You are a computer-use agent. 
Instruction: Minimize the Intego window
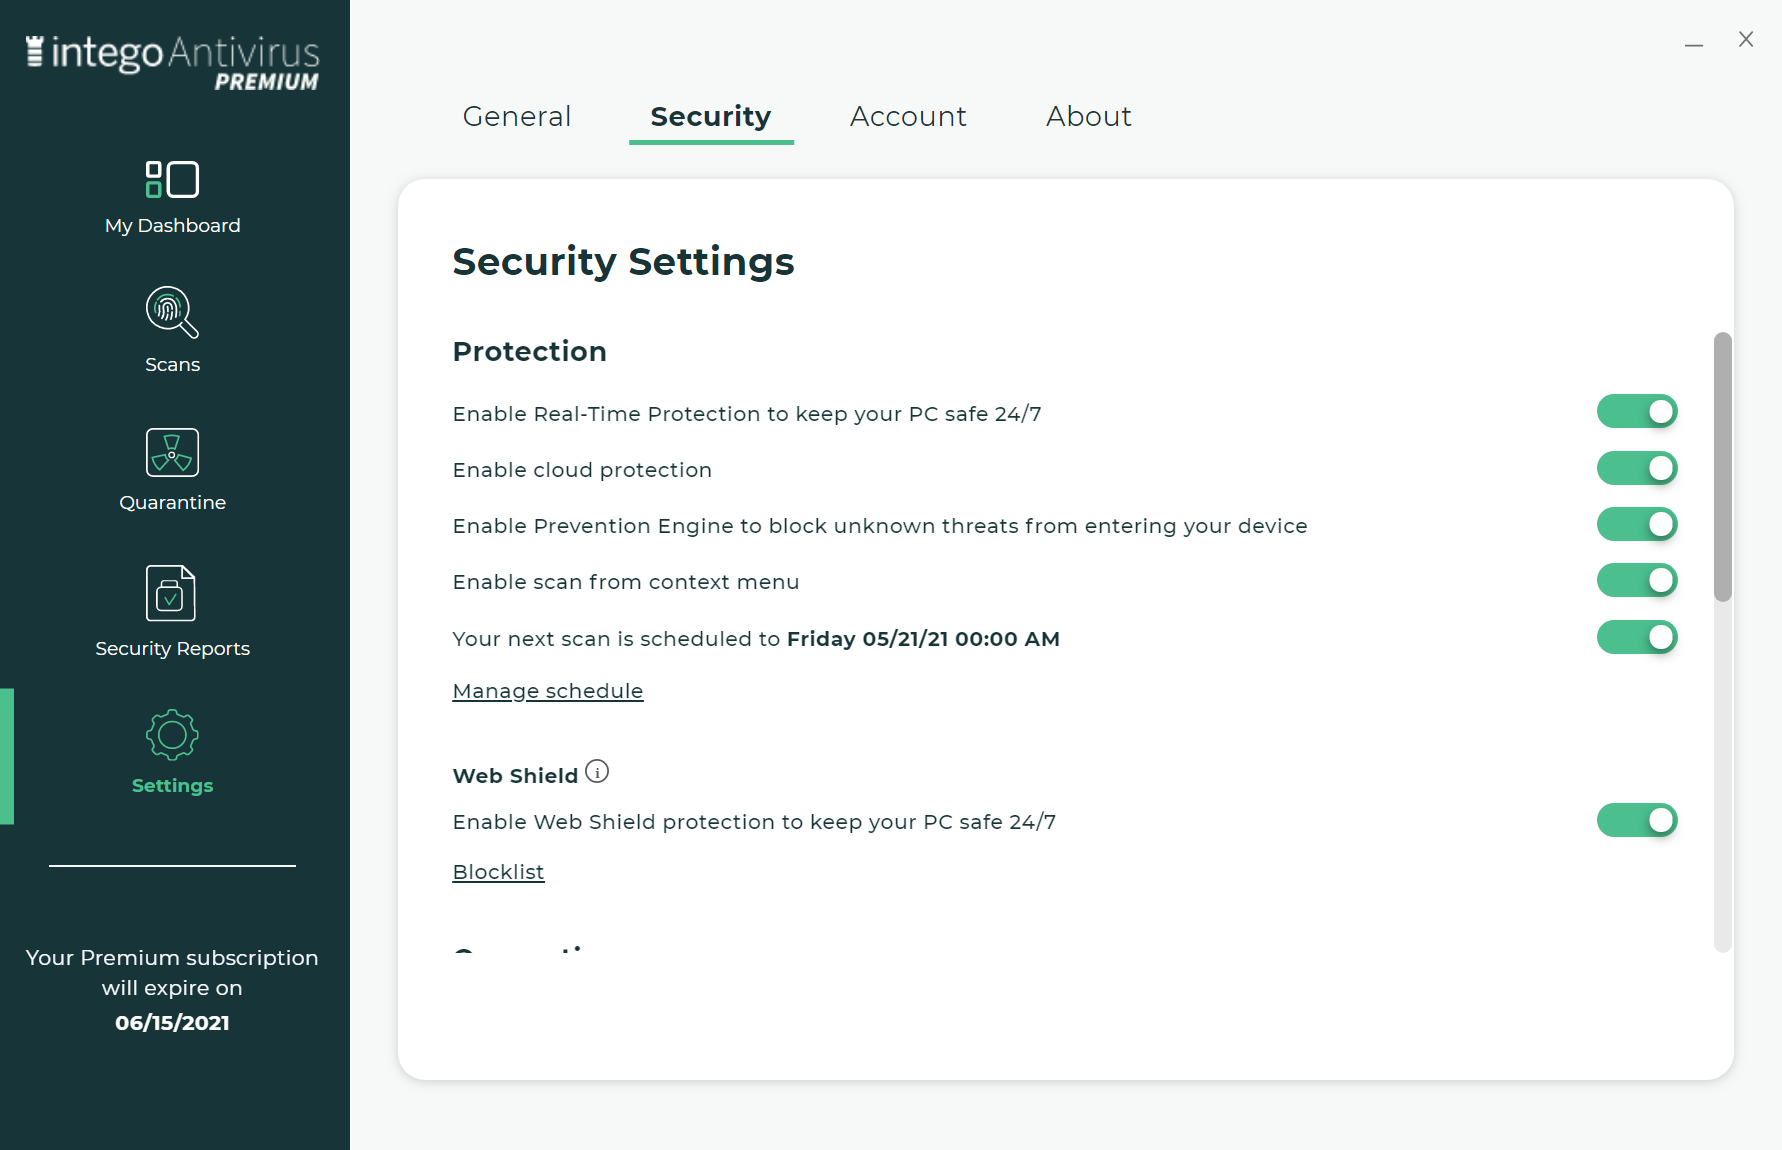[x=1694, y=45]
